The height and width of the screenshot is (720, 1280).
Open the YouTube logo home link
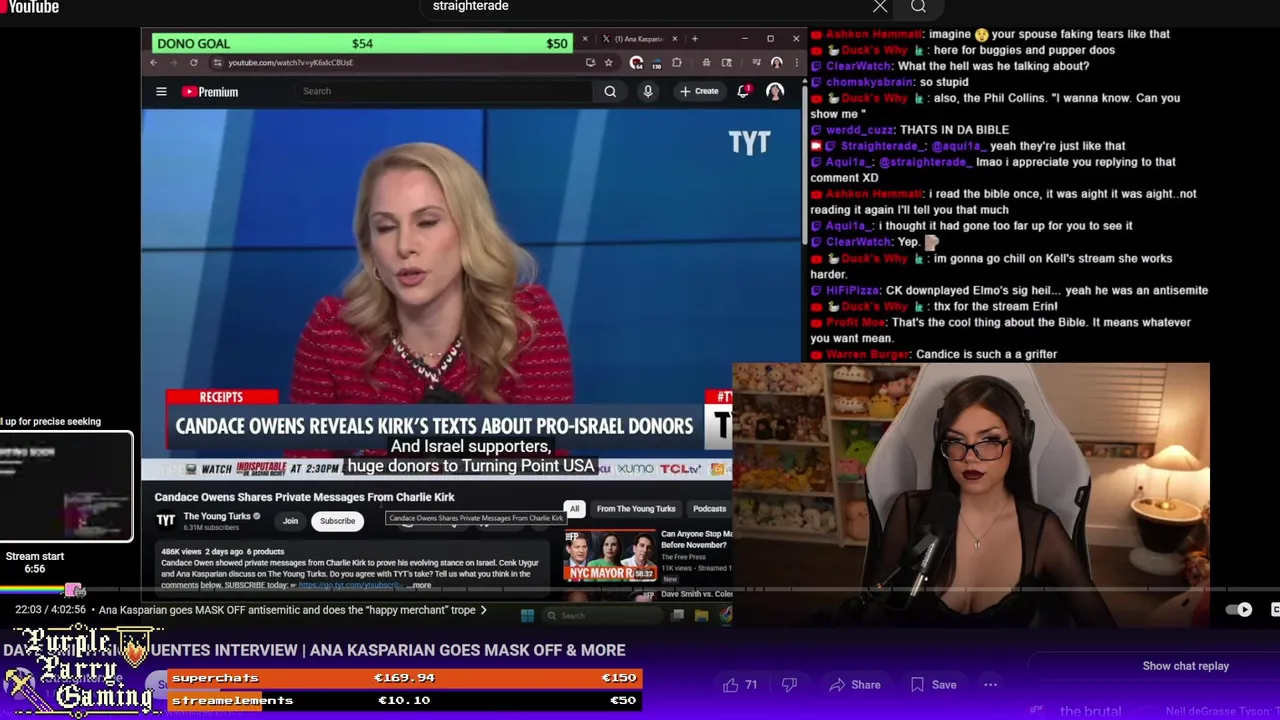point(30,7)
